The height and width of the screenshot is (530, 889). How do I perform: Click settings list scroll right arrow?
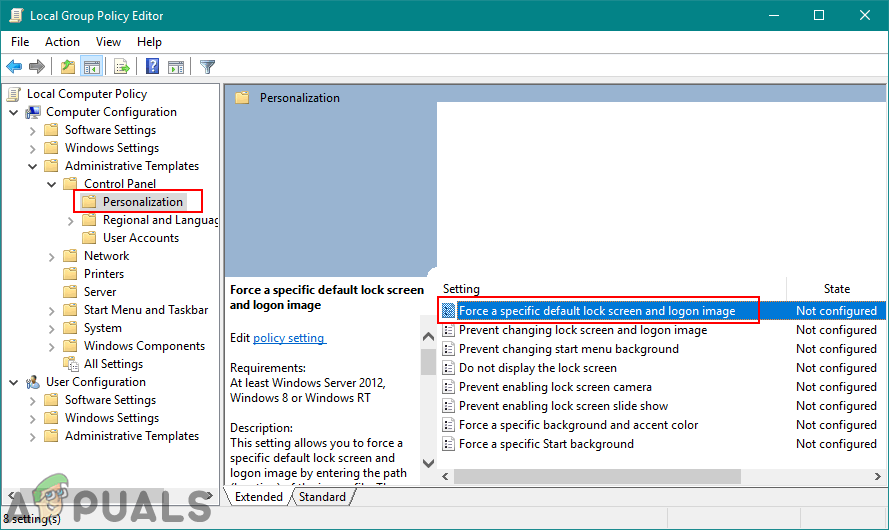pos(878,477)
